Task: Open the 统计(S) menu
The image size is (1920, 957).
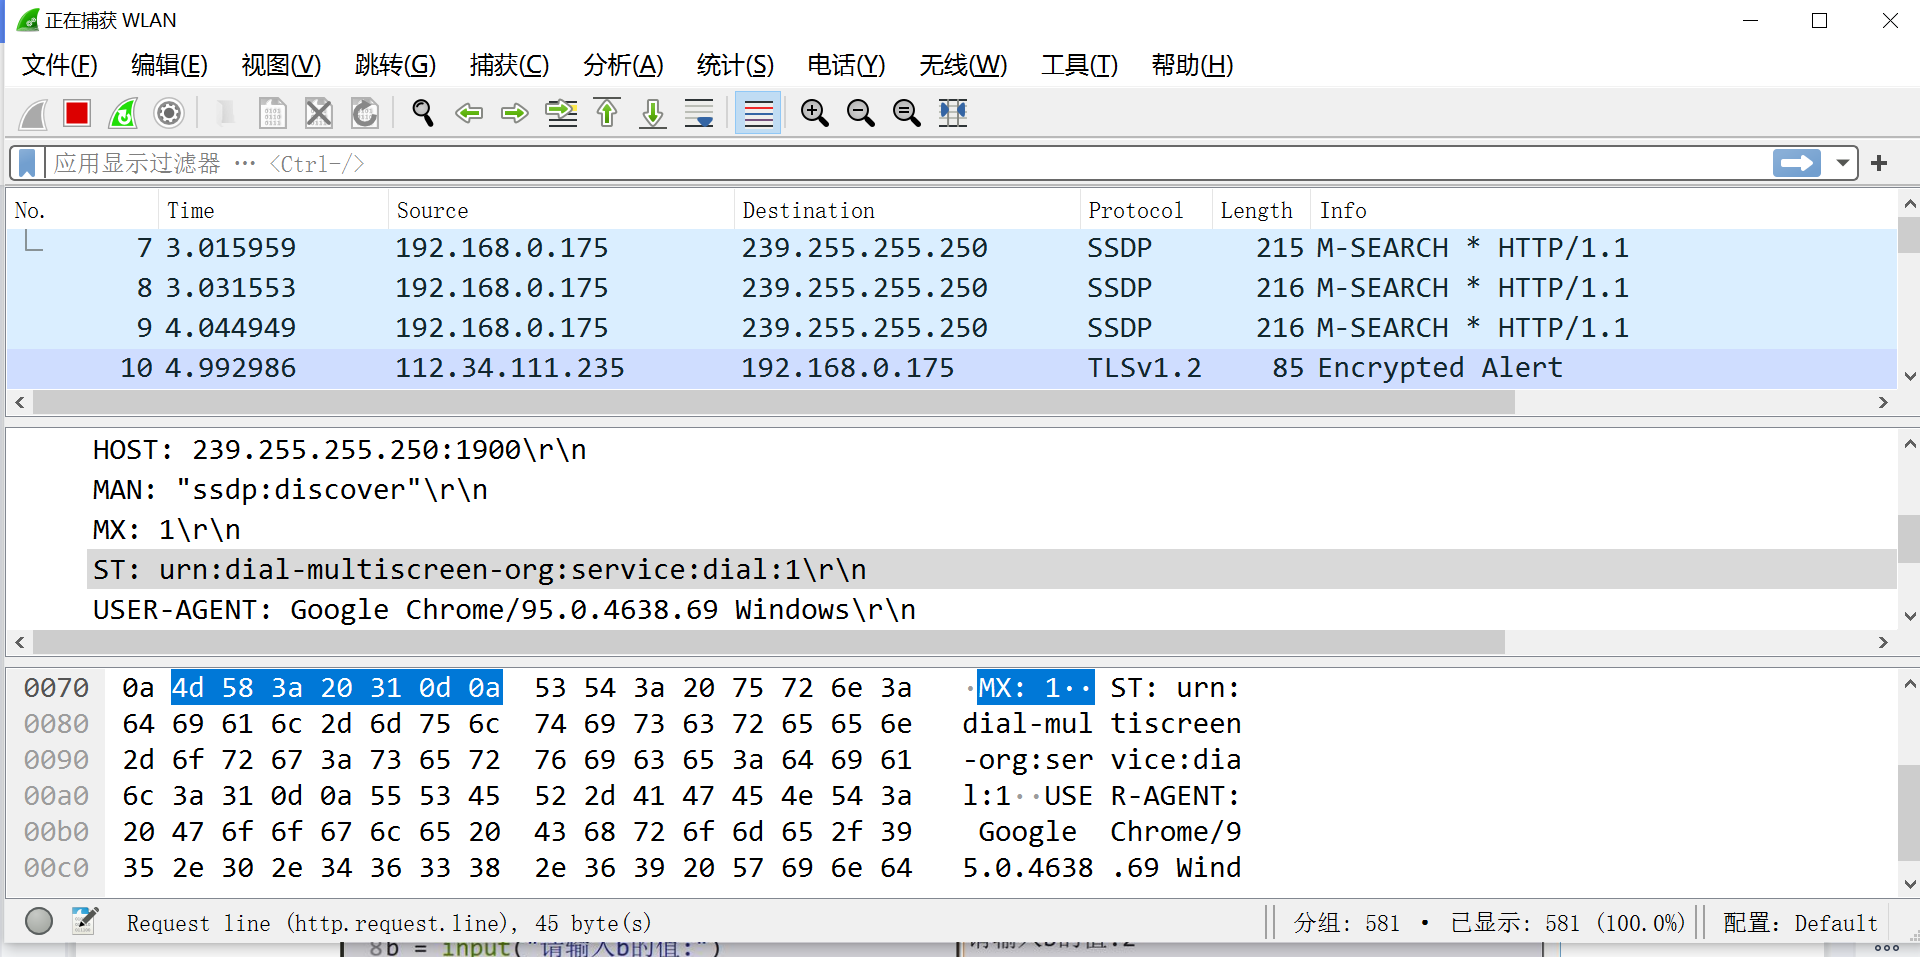Action: 735,64
